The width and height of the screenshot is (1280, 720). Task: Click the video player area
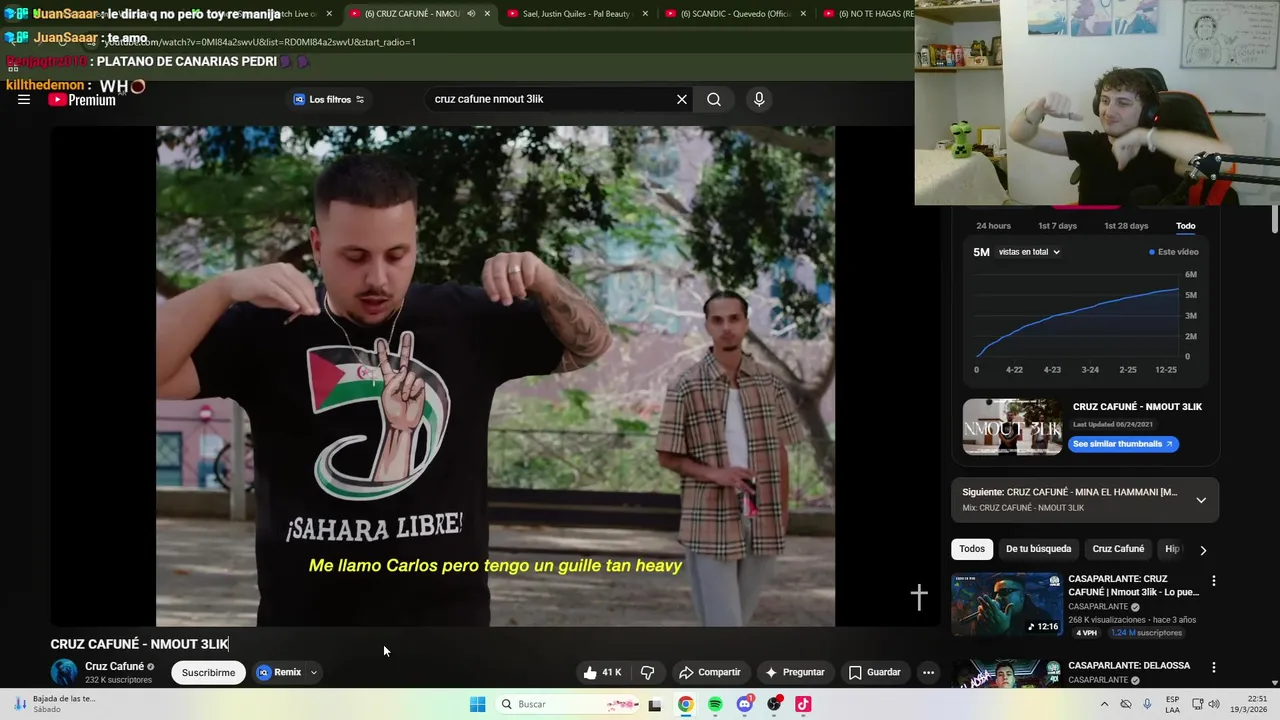tap(495, 376)
